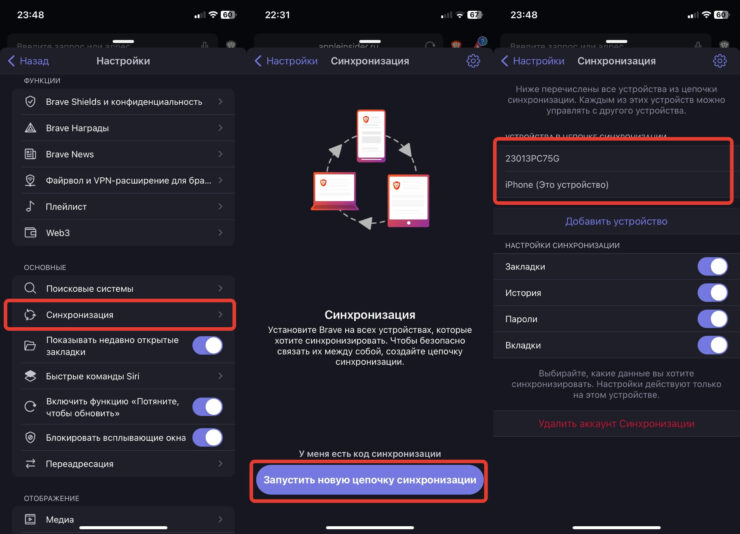This screenshot has height=534, width=740.
Task: Expand Файрвол и VPN chevron
Action: point(220,180)
